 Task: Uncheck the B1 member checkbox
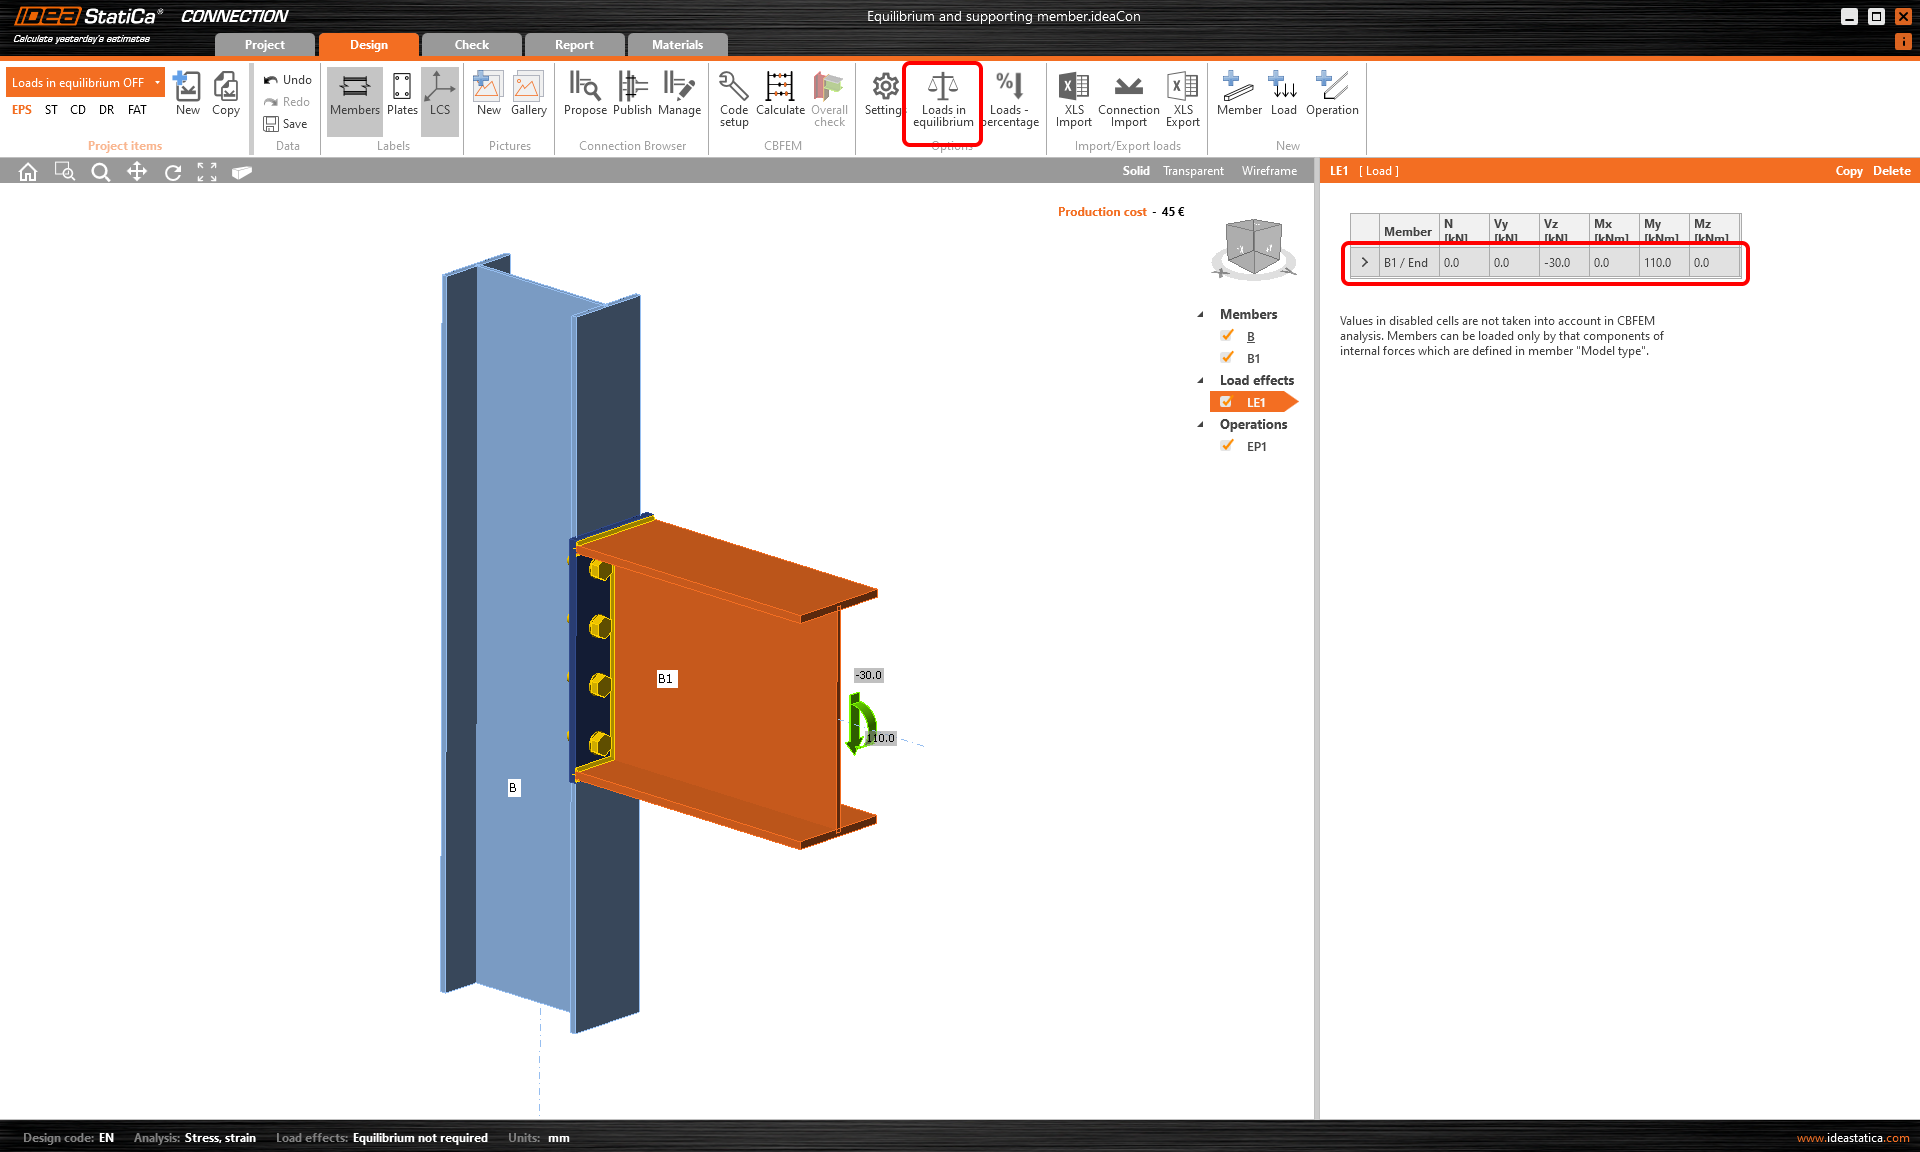1227,358
